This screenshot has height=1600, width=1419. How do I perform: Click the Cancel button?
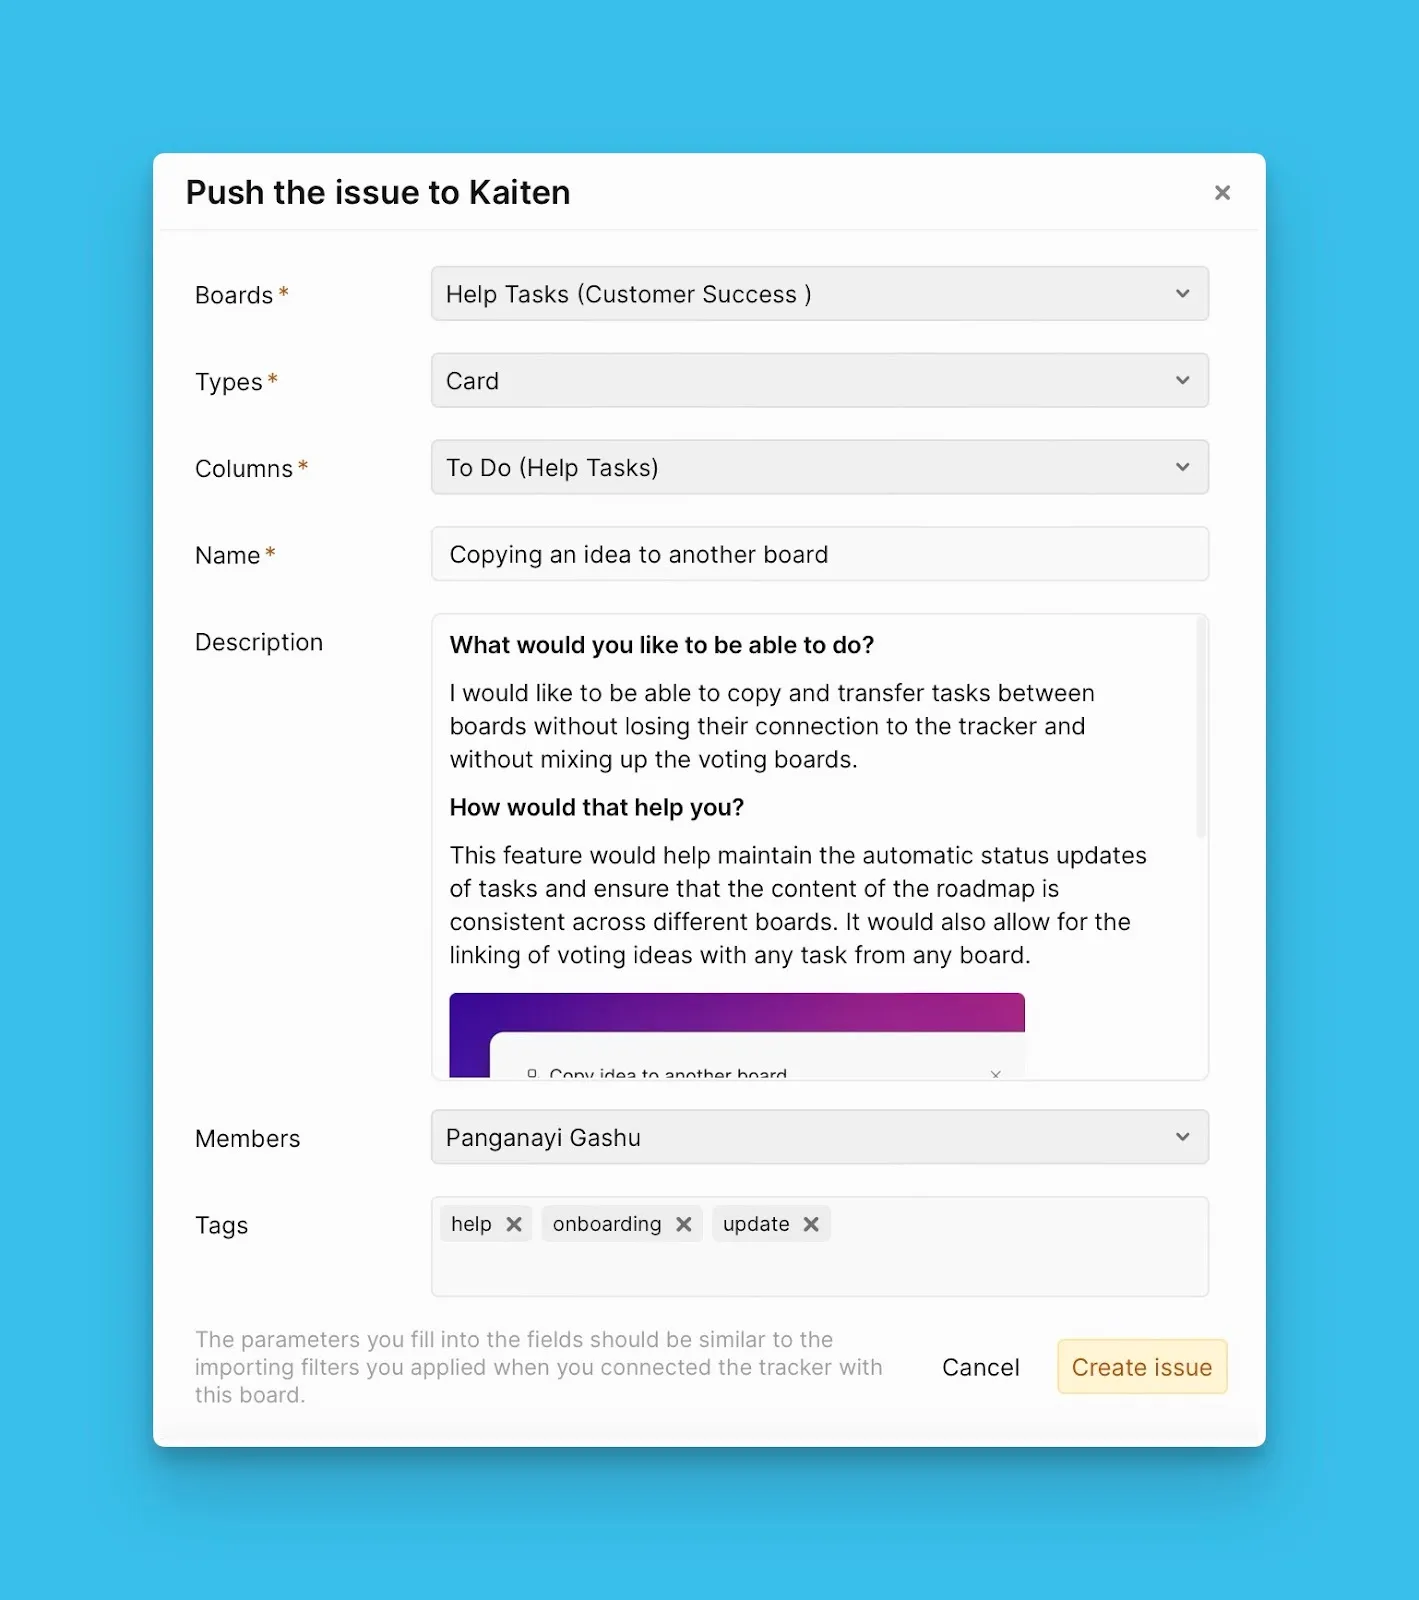980,1367
